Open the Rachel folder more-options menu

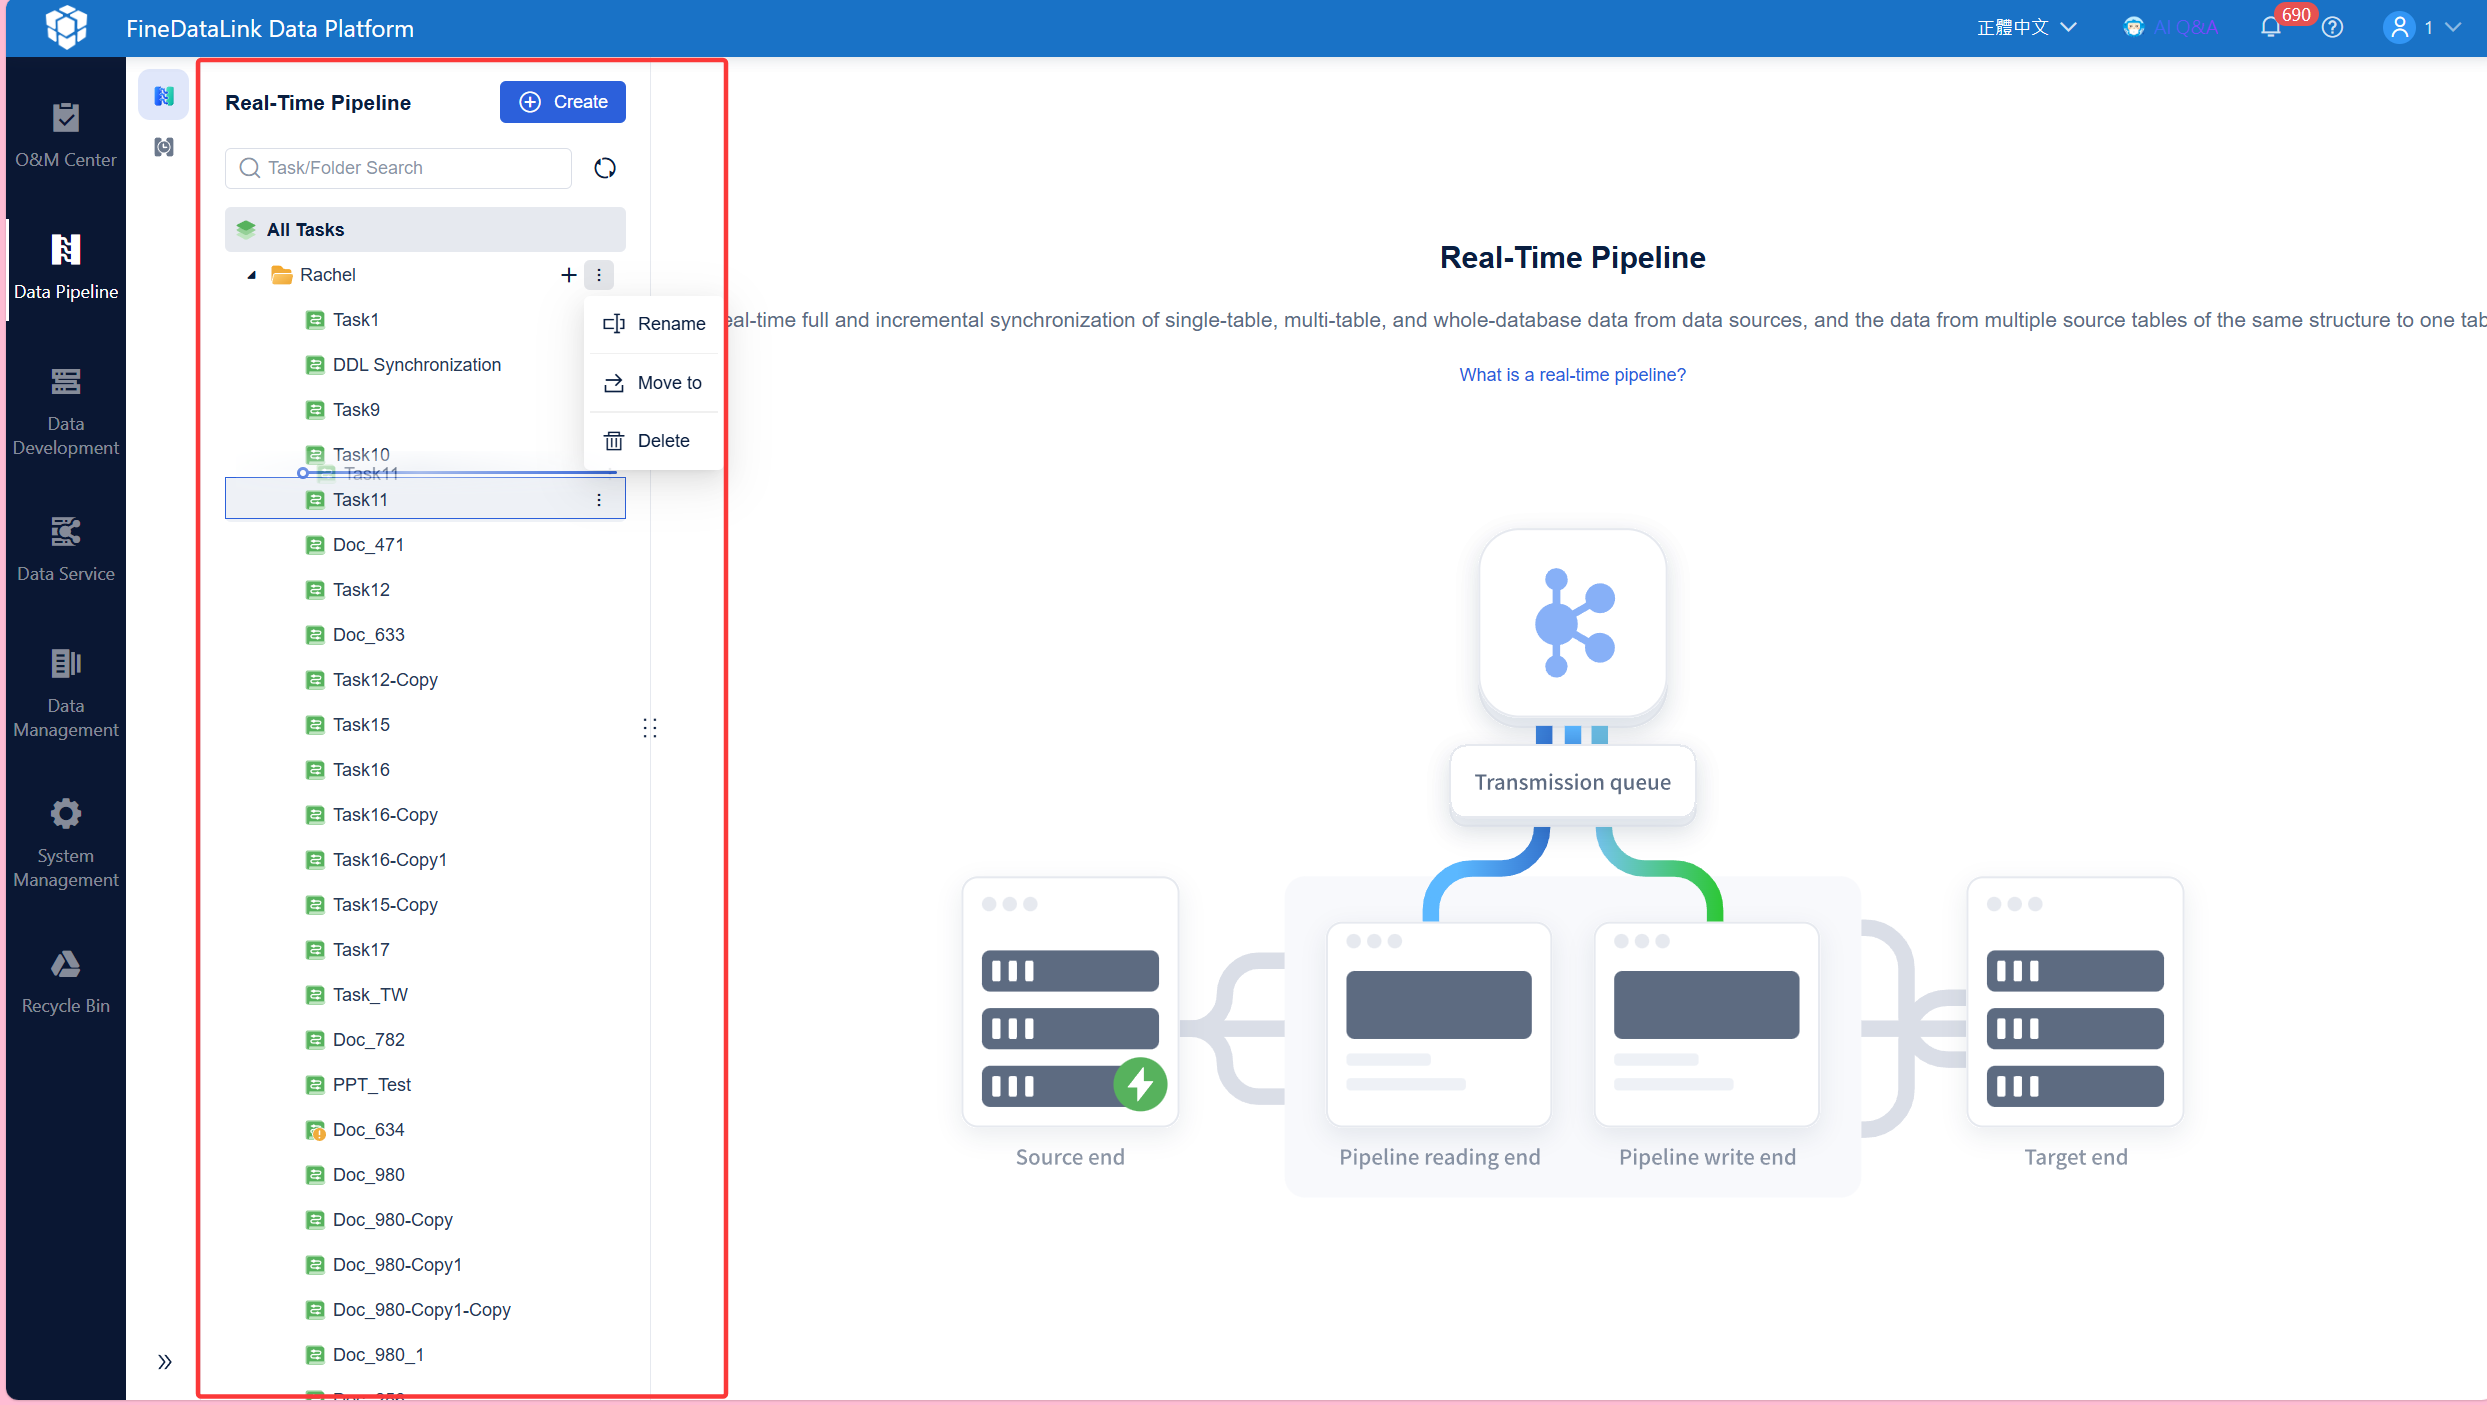(599, 275)
